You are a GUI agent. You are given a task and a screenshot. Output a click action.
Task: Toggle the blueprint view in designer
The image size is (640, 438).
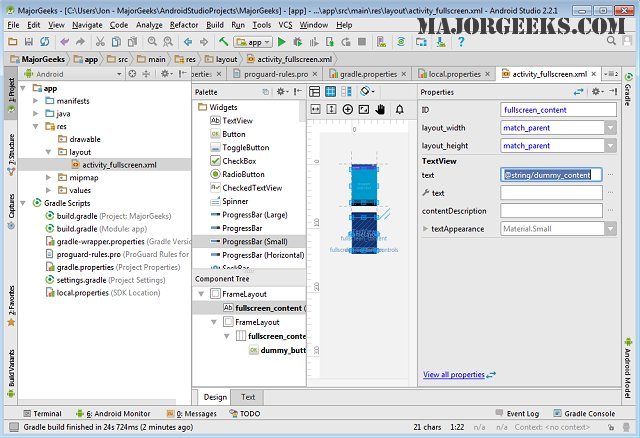tap(330, 91)
